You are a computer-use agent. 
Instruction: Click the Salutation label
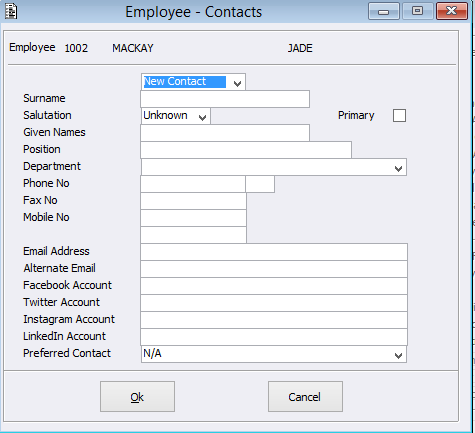(47, 115)
